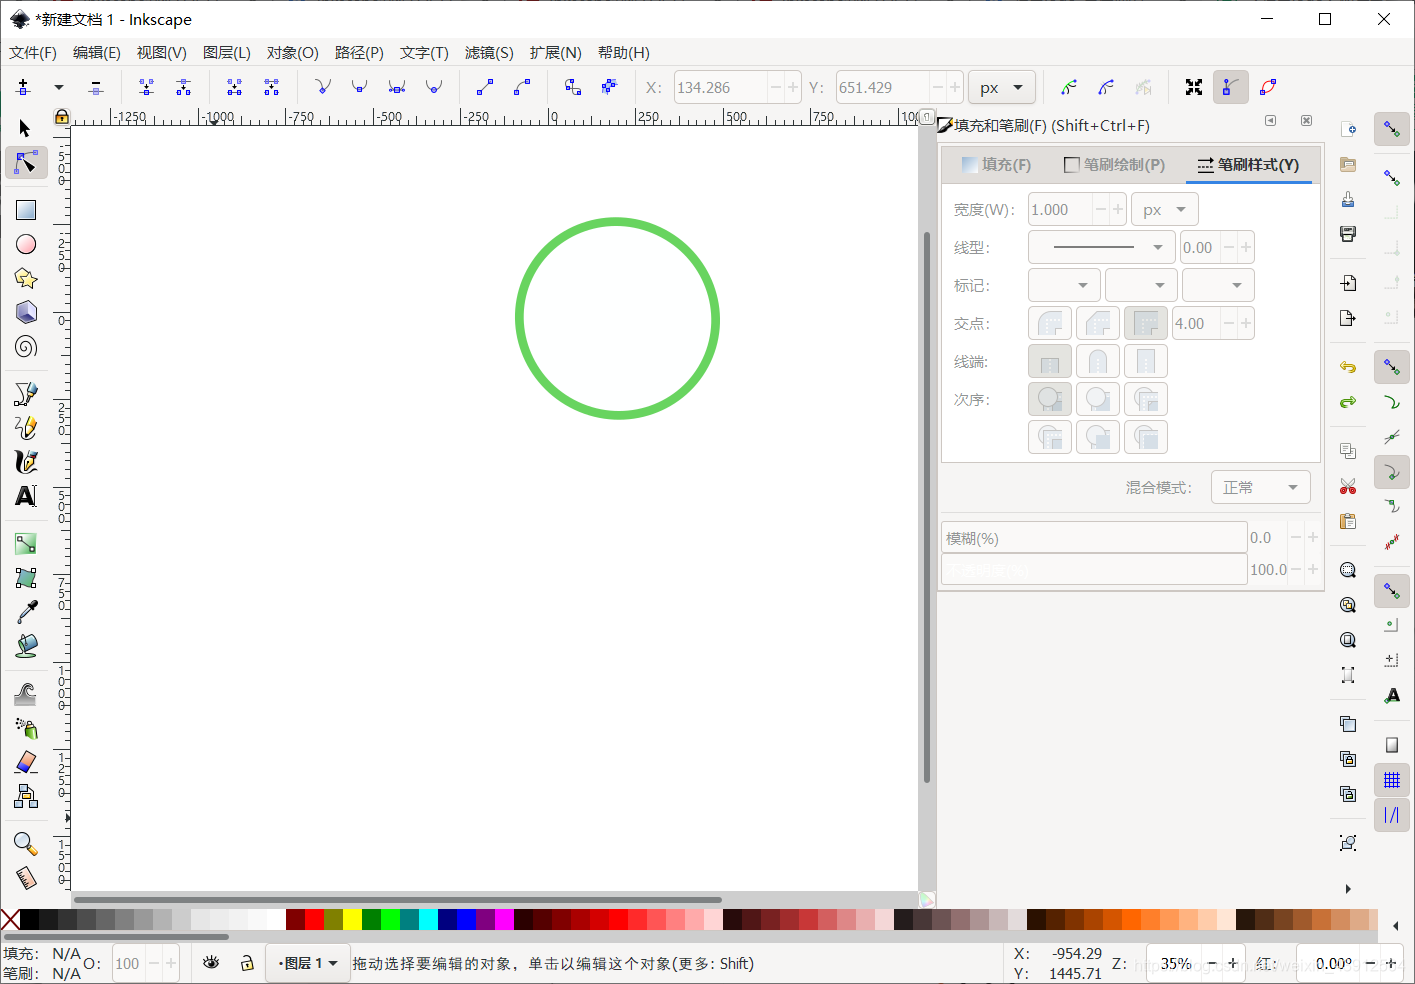Screen dimensions: 1415x984
Task: Click the cyan color swatch
Action: tap(428, 919)
